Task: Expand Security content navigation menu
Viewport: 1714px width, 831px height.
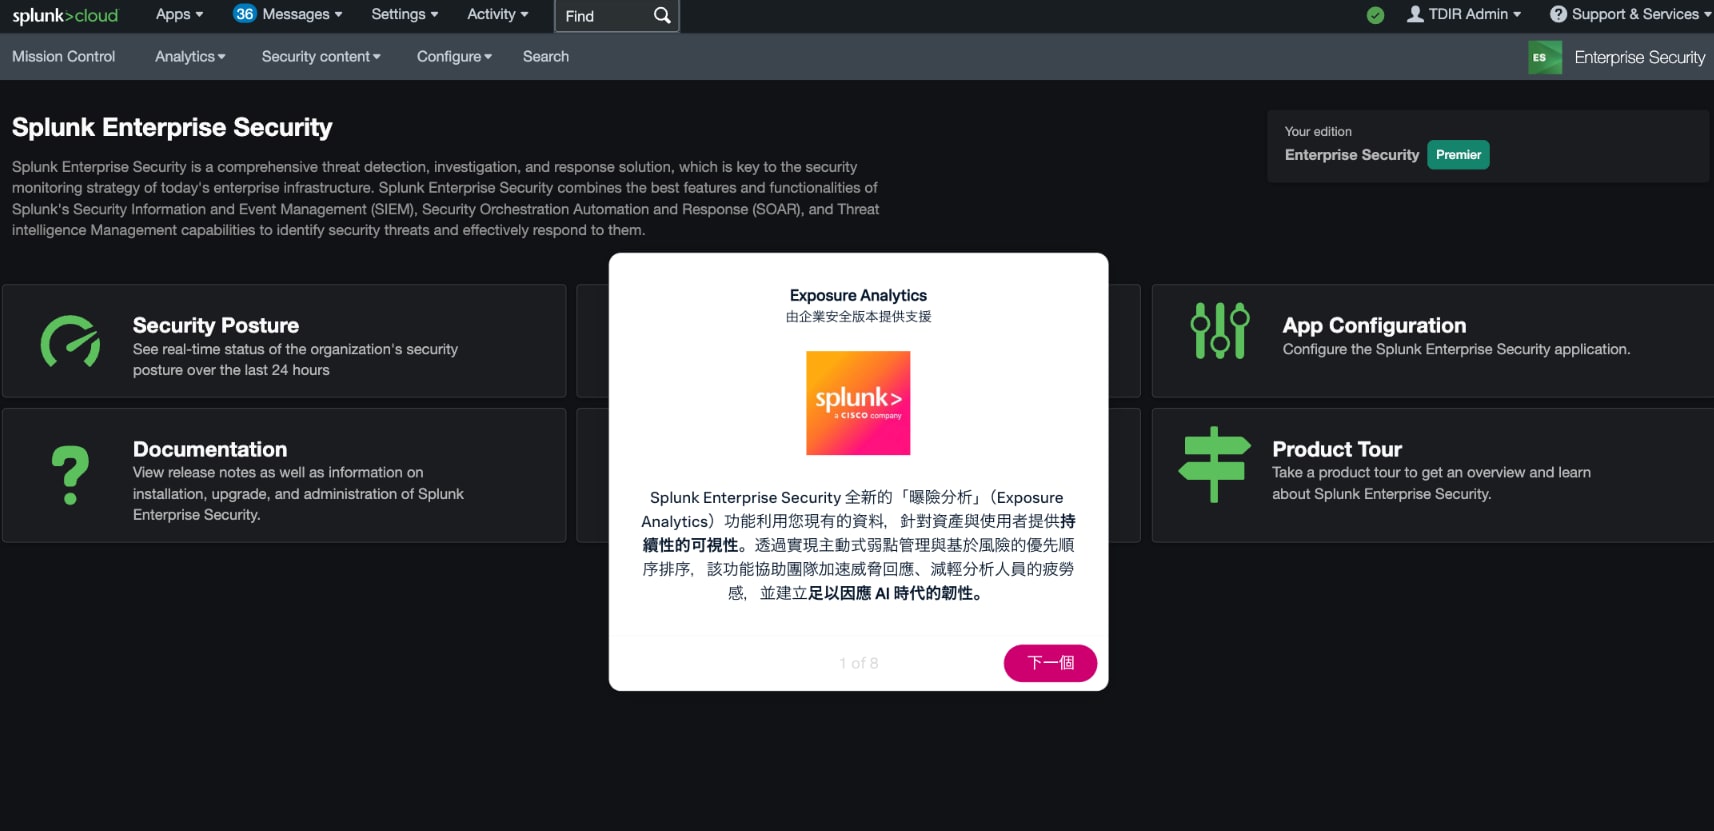Action: [321, 57]
